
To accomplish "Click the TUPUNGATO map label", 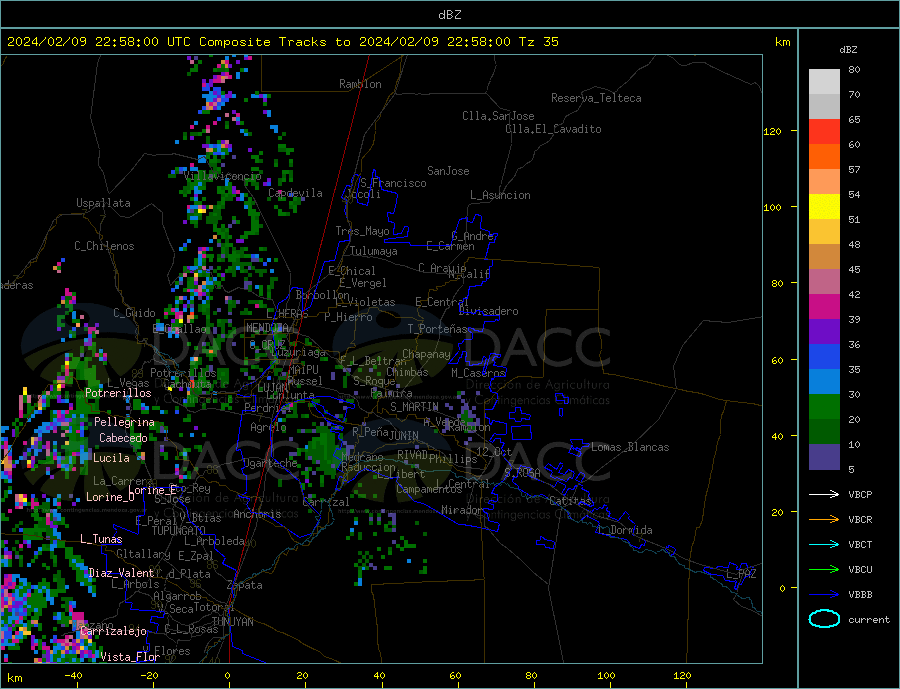I will pyautogui.click(x=179, y=531).
